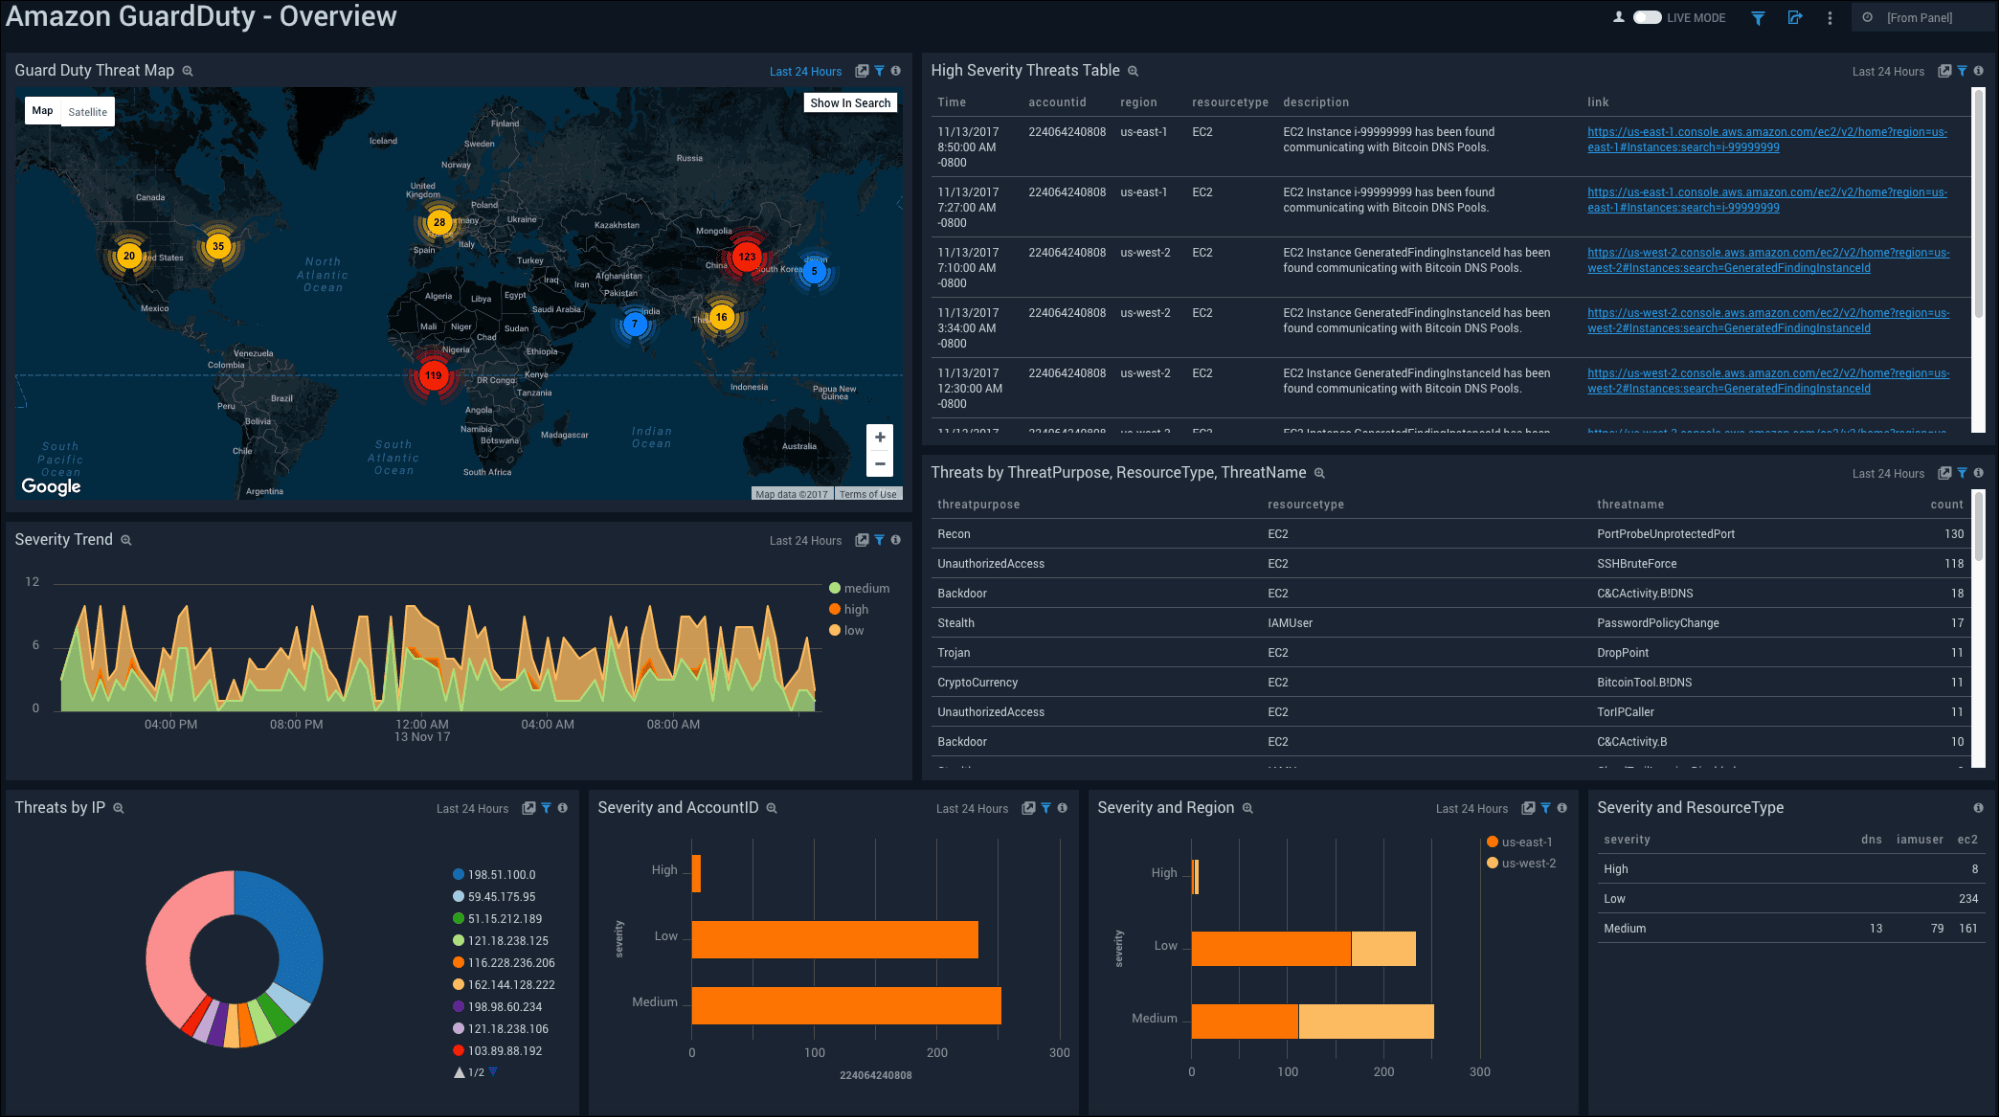Click info icon on Severity and ResourceType panel
Viewport: 1999px width, 1118px height.
pos(1978,808)
